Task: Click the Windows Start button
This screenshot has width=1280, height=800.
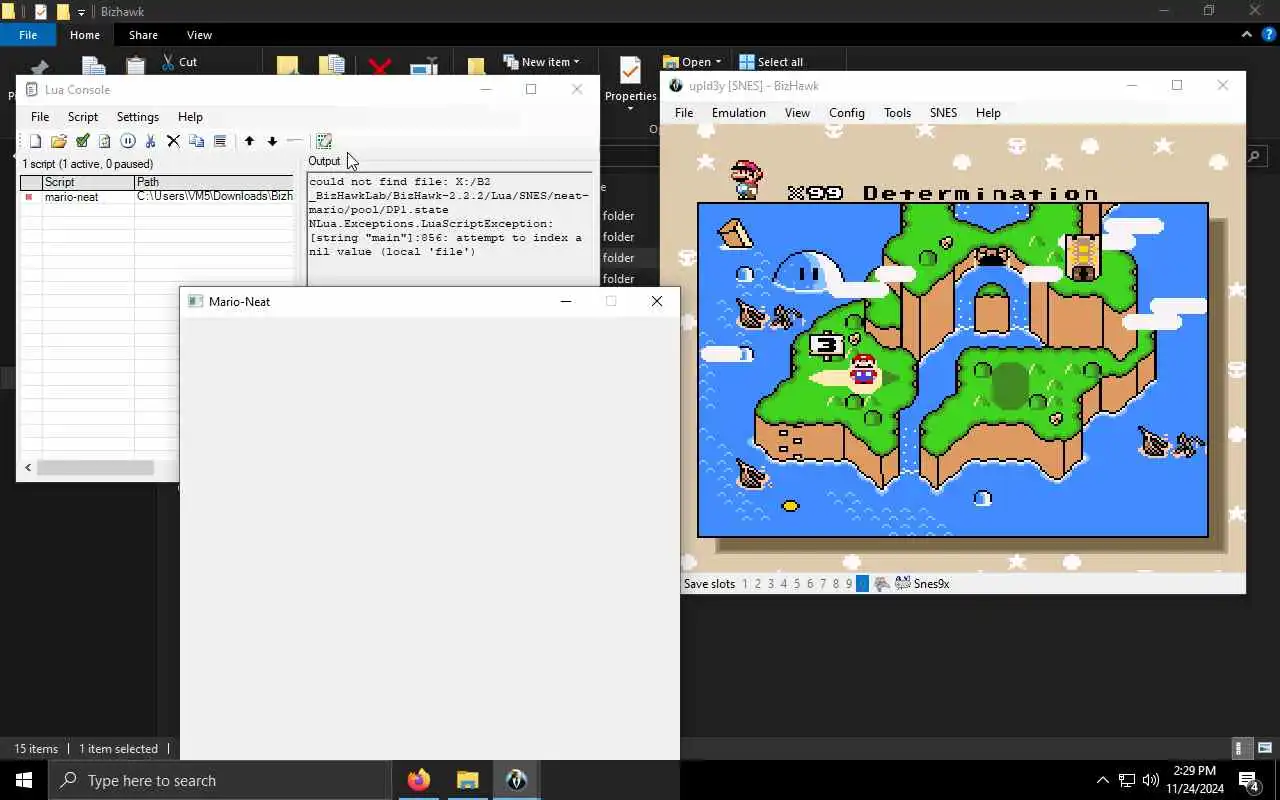Action: [24, 780]
